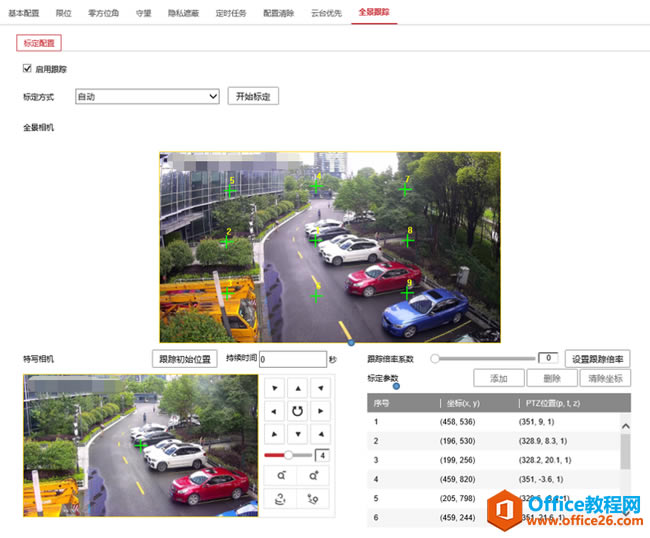The width and height of the screenshot is (650, 538).
Task: Click the 序号 column header
Action: coord(381,403)
